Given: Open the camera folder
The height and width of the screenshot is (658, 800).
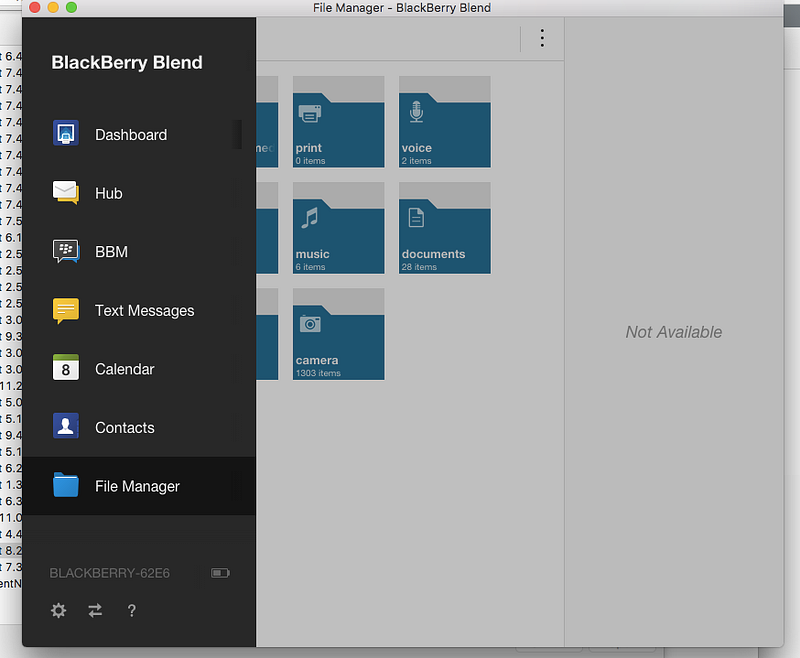Looking at the screenshot, I should [x=338, y=334].
